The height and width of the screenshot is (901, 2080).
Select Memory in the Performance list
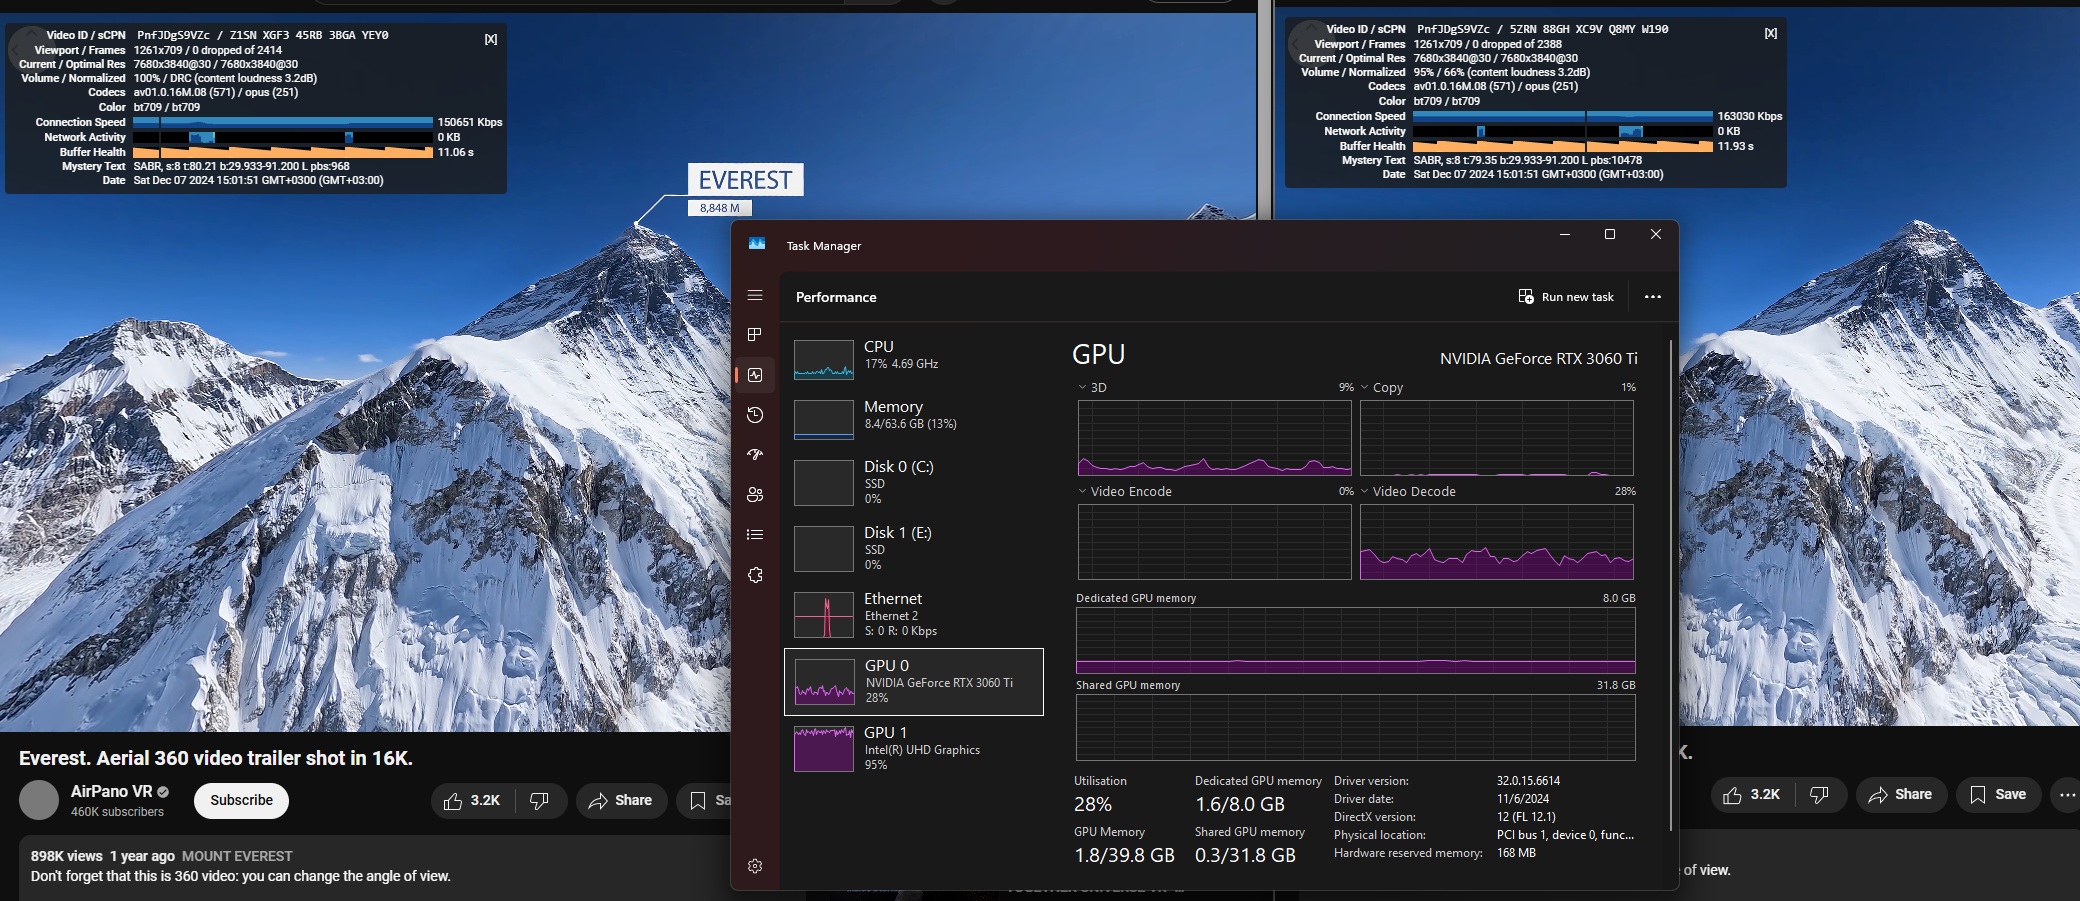point(914,418)
